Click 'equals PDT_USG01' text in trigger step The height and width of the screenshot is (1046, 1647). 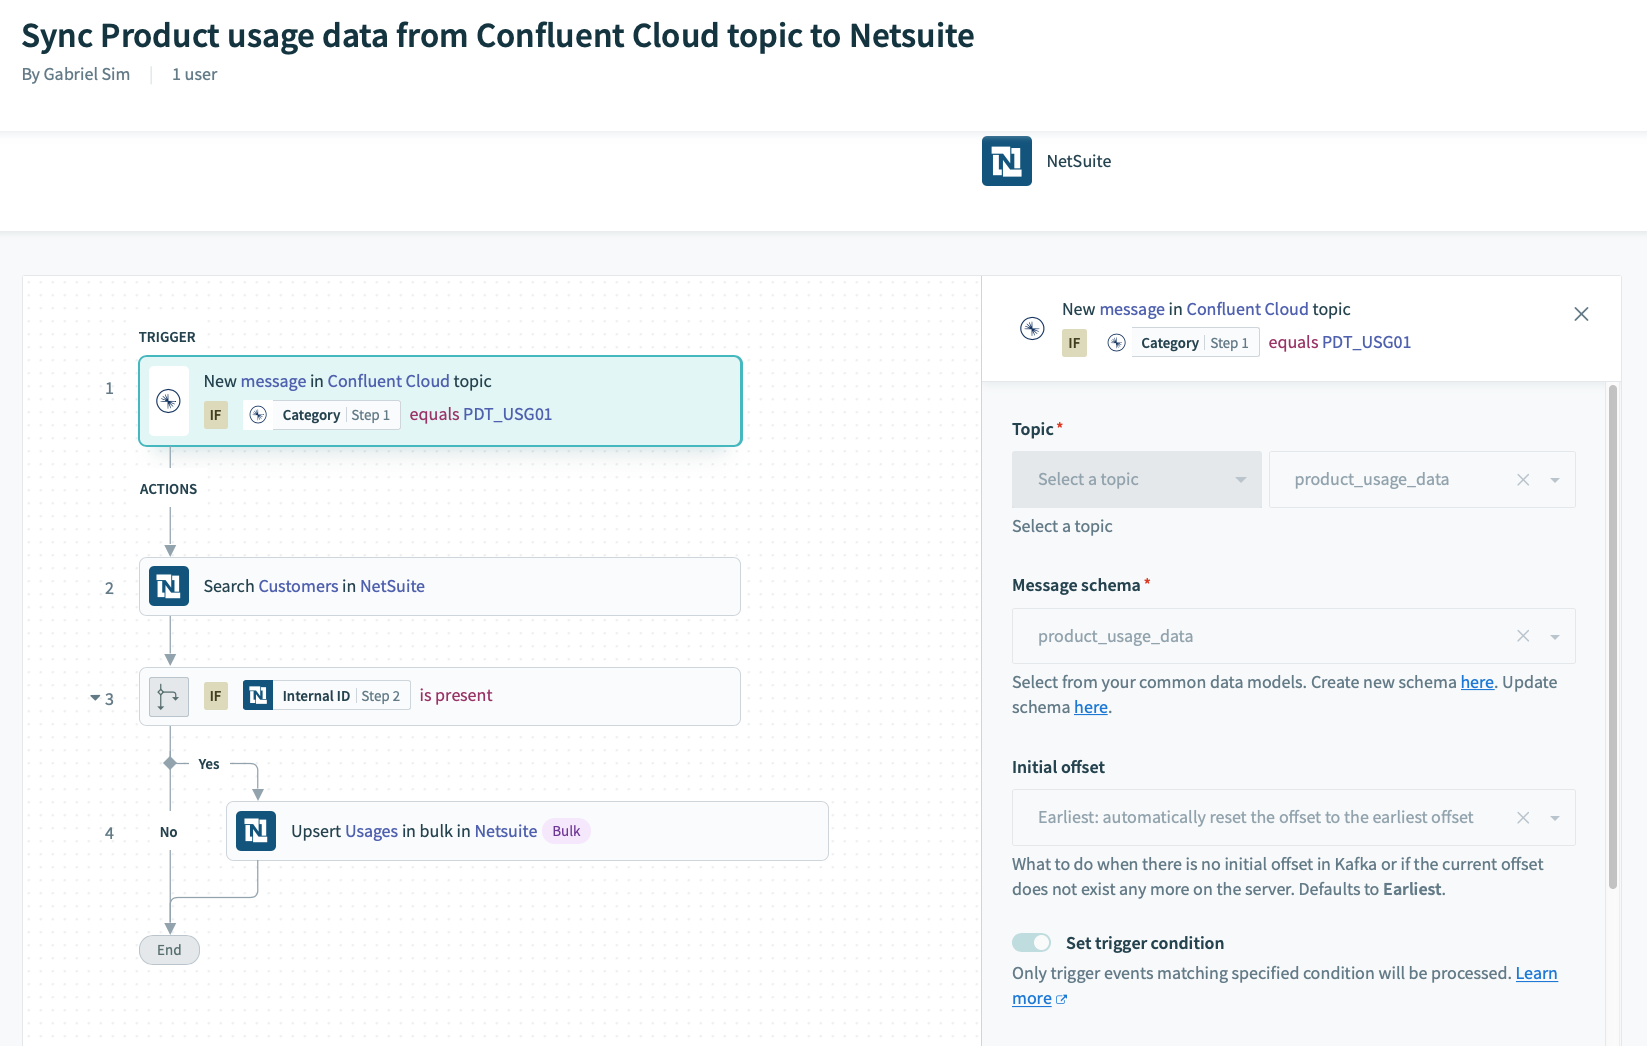point(481,414)
